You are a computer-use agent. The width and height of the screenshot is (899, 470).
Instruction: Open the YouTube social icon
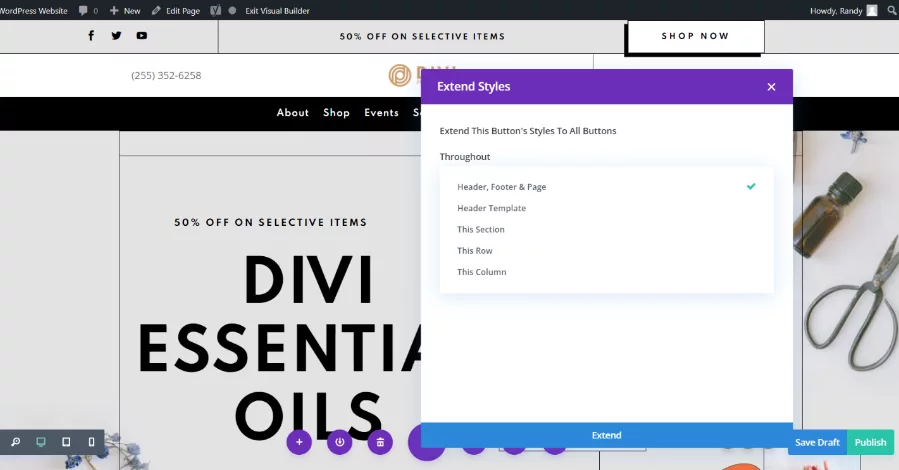click(x=142, y=36)
